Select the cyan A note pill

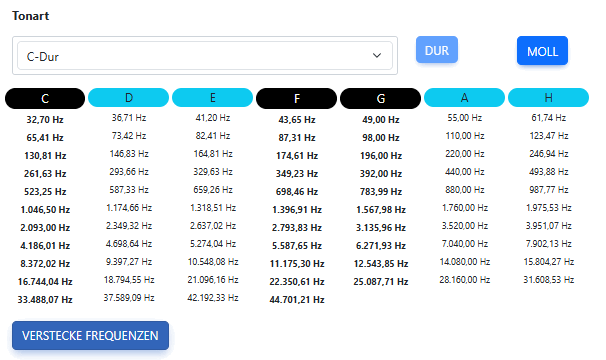click(x=465, y=97)
